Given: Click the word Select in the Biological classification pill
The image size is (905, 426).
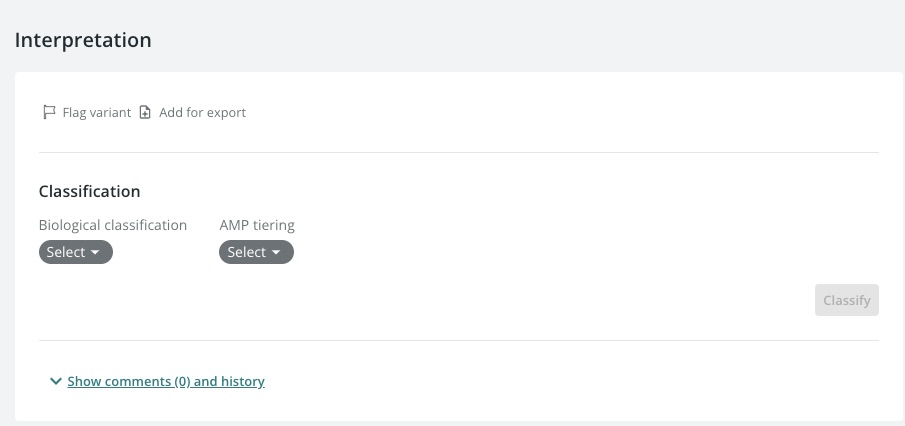Looking at the screenshot, I should point(66,252).
